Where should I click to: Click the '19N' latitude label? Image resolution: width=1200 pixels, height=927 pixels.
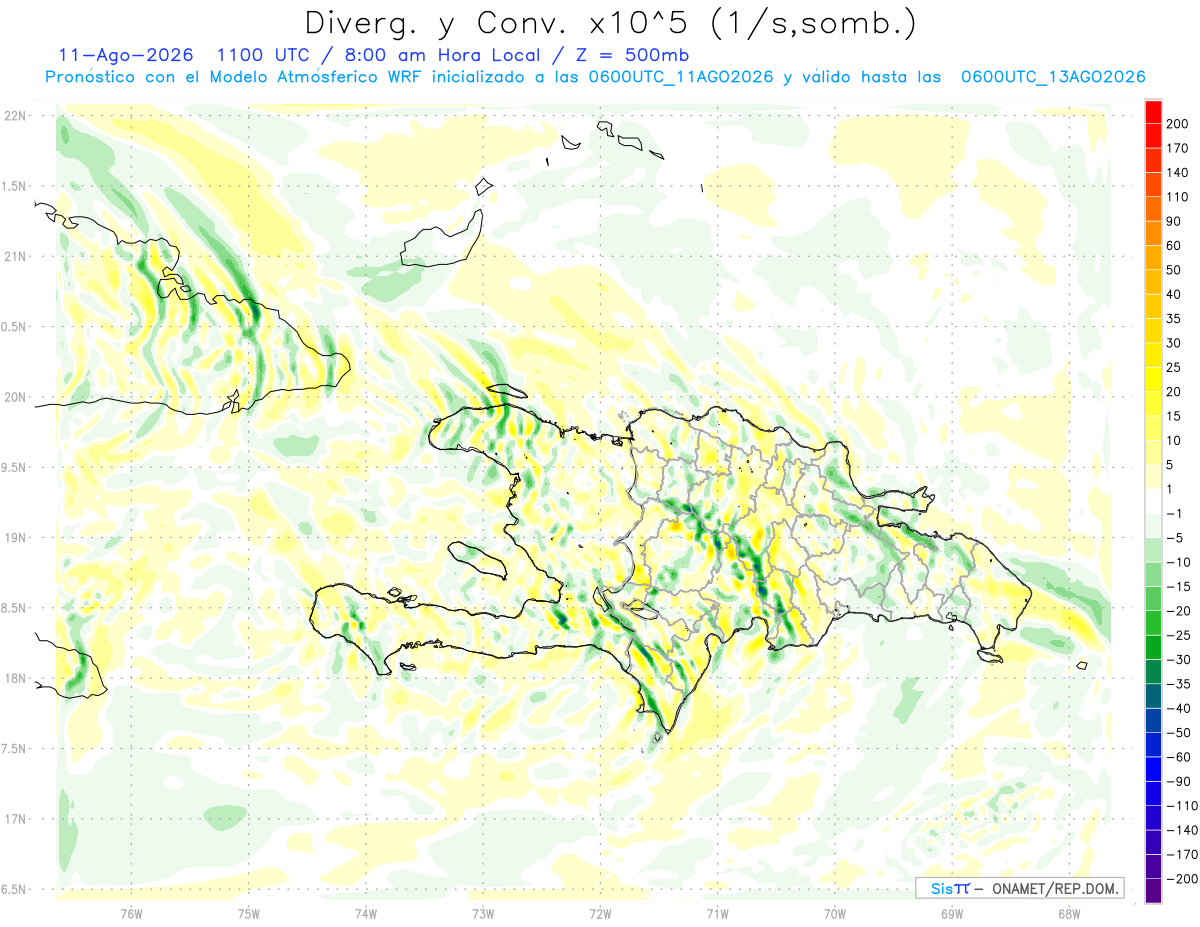[x=15, y=537]
